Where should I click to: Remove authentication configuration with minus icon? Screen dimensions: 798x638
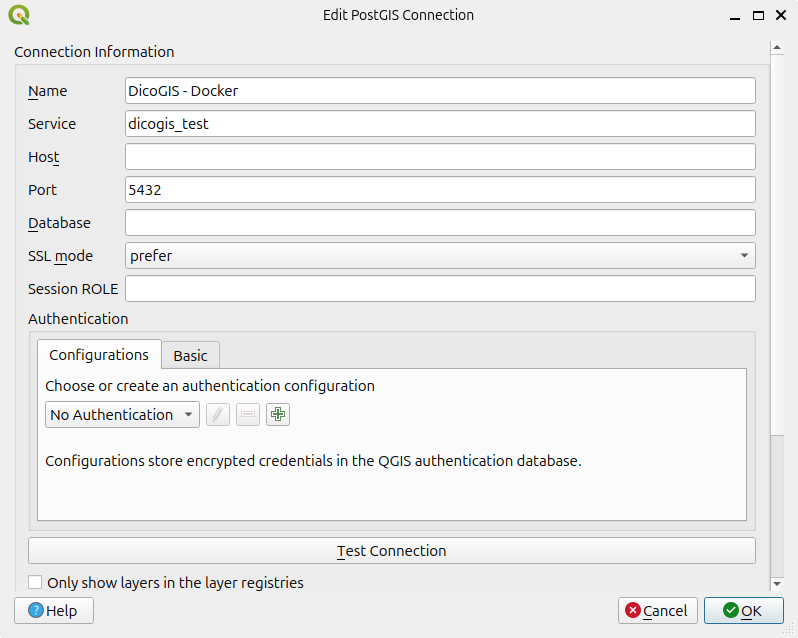pyautogui.click(x=248, y=415)
